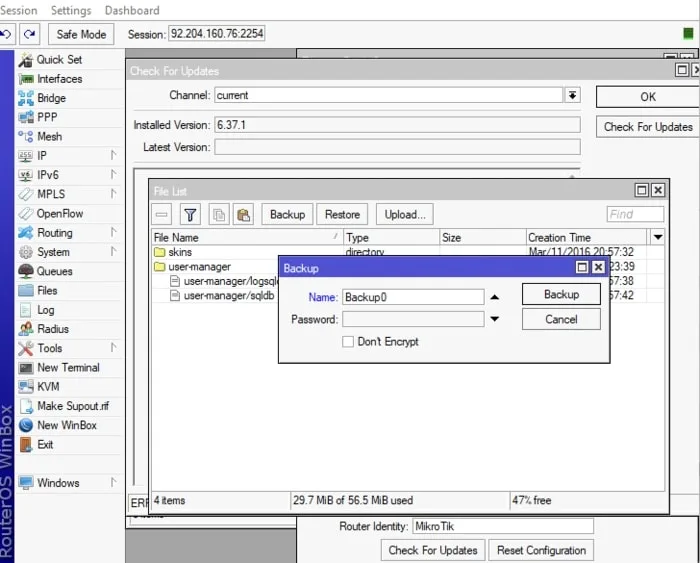Click the paste icon in File List toolbar

243,215
